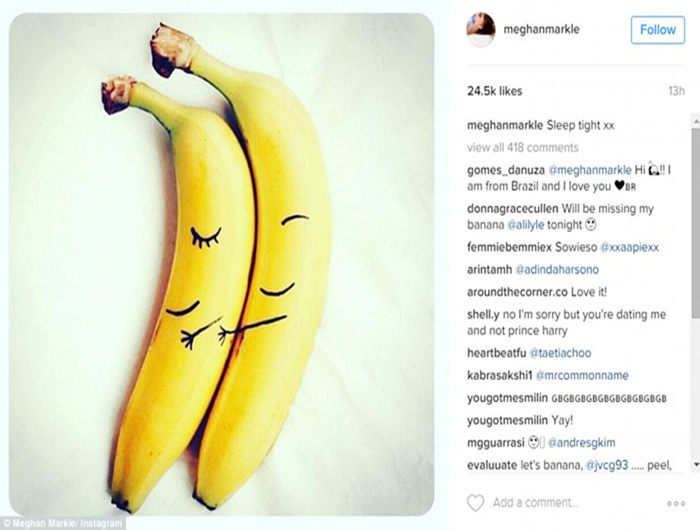This screenshot has height=530, width=700.
Task: Click in Add a comment field
Action: (x=536, y=503)
